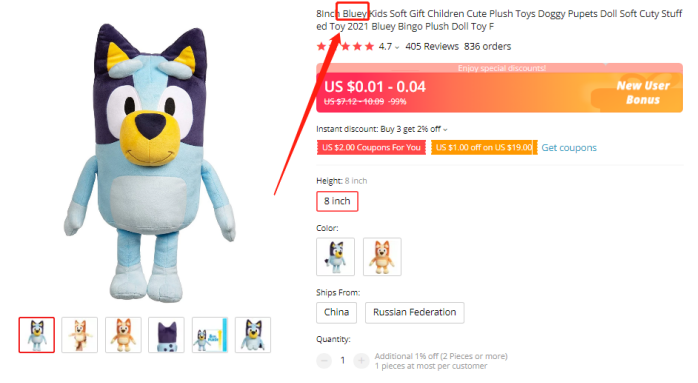Image resolution: width=698 pixels, height=383 pixels.
Task: Open the 405 Reviews link
Action: pyautogui.click(x=432, y=46)
